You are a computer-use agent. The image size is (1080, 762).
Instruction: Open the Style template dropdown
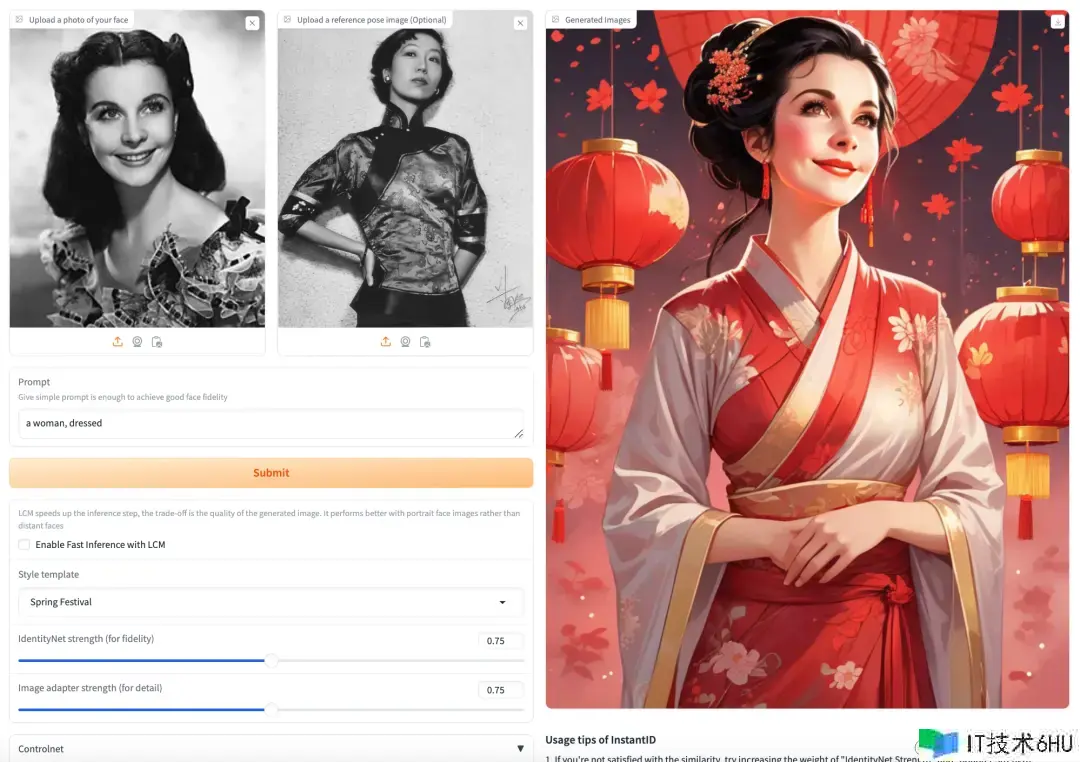point(271,602)
